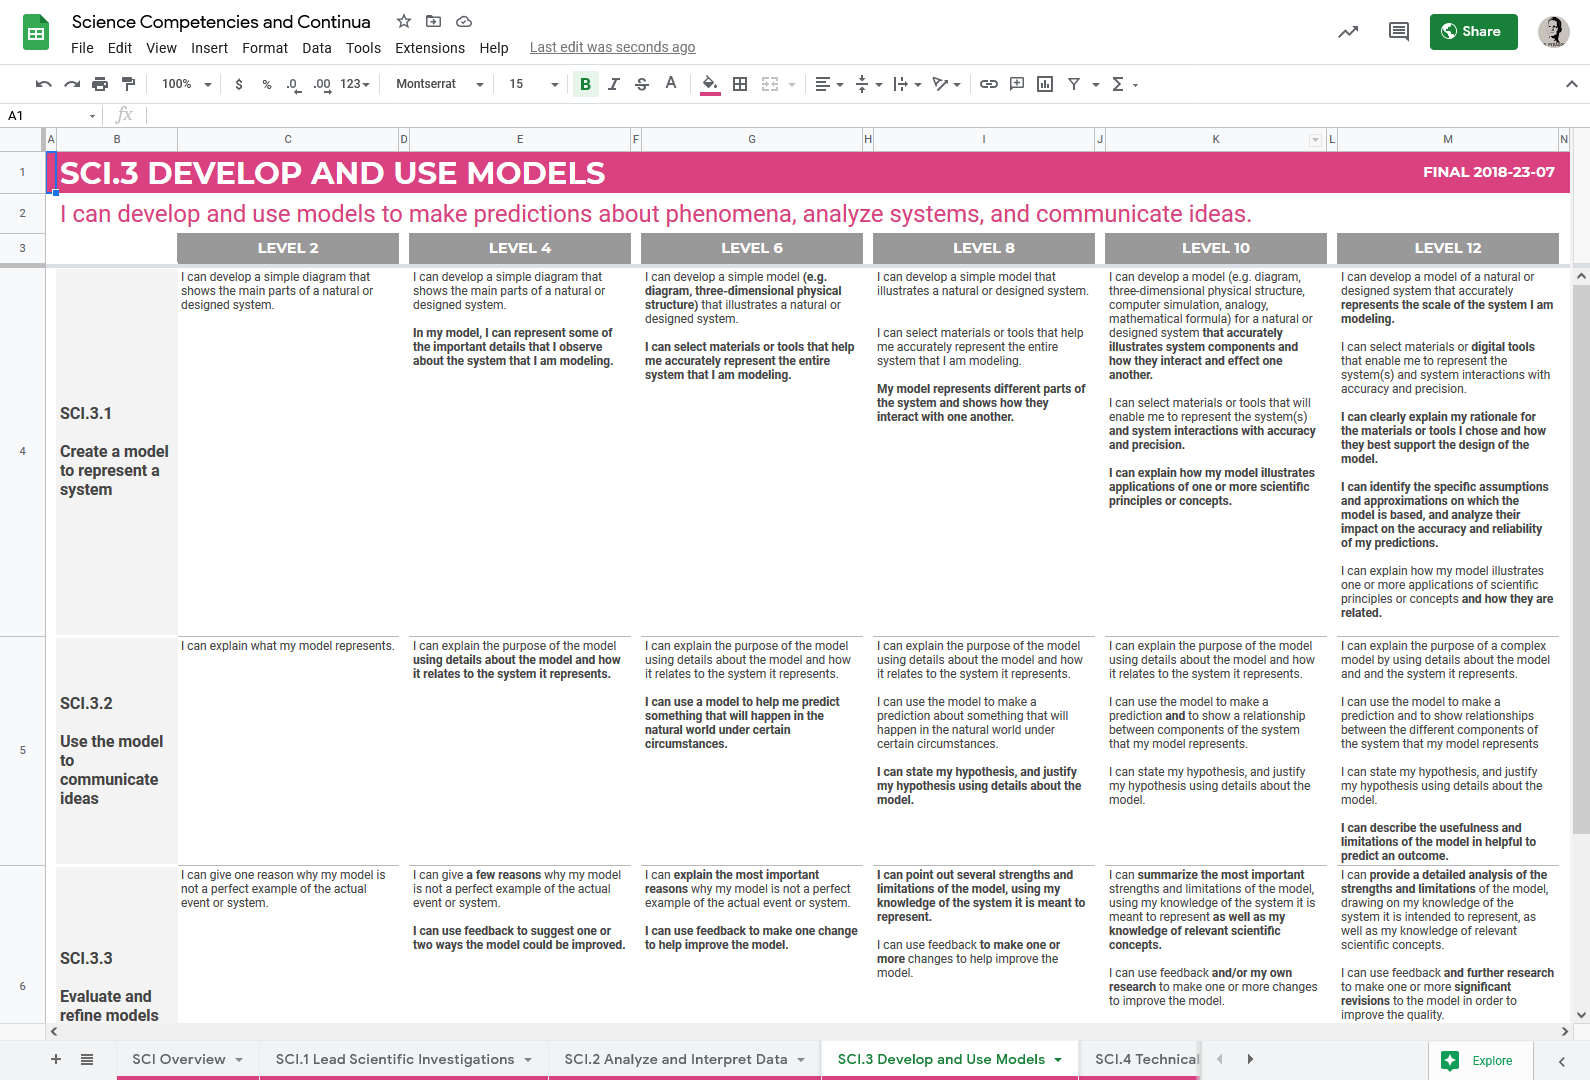Insert a link using the toolbar
Image resolution: width=1590 pixels, height=1080 pixels.
coord(988,84)
